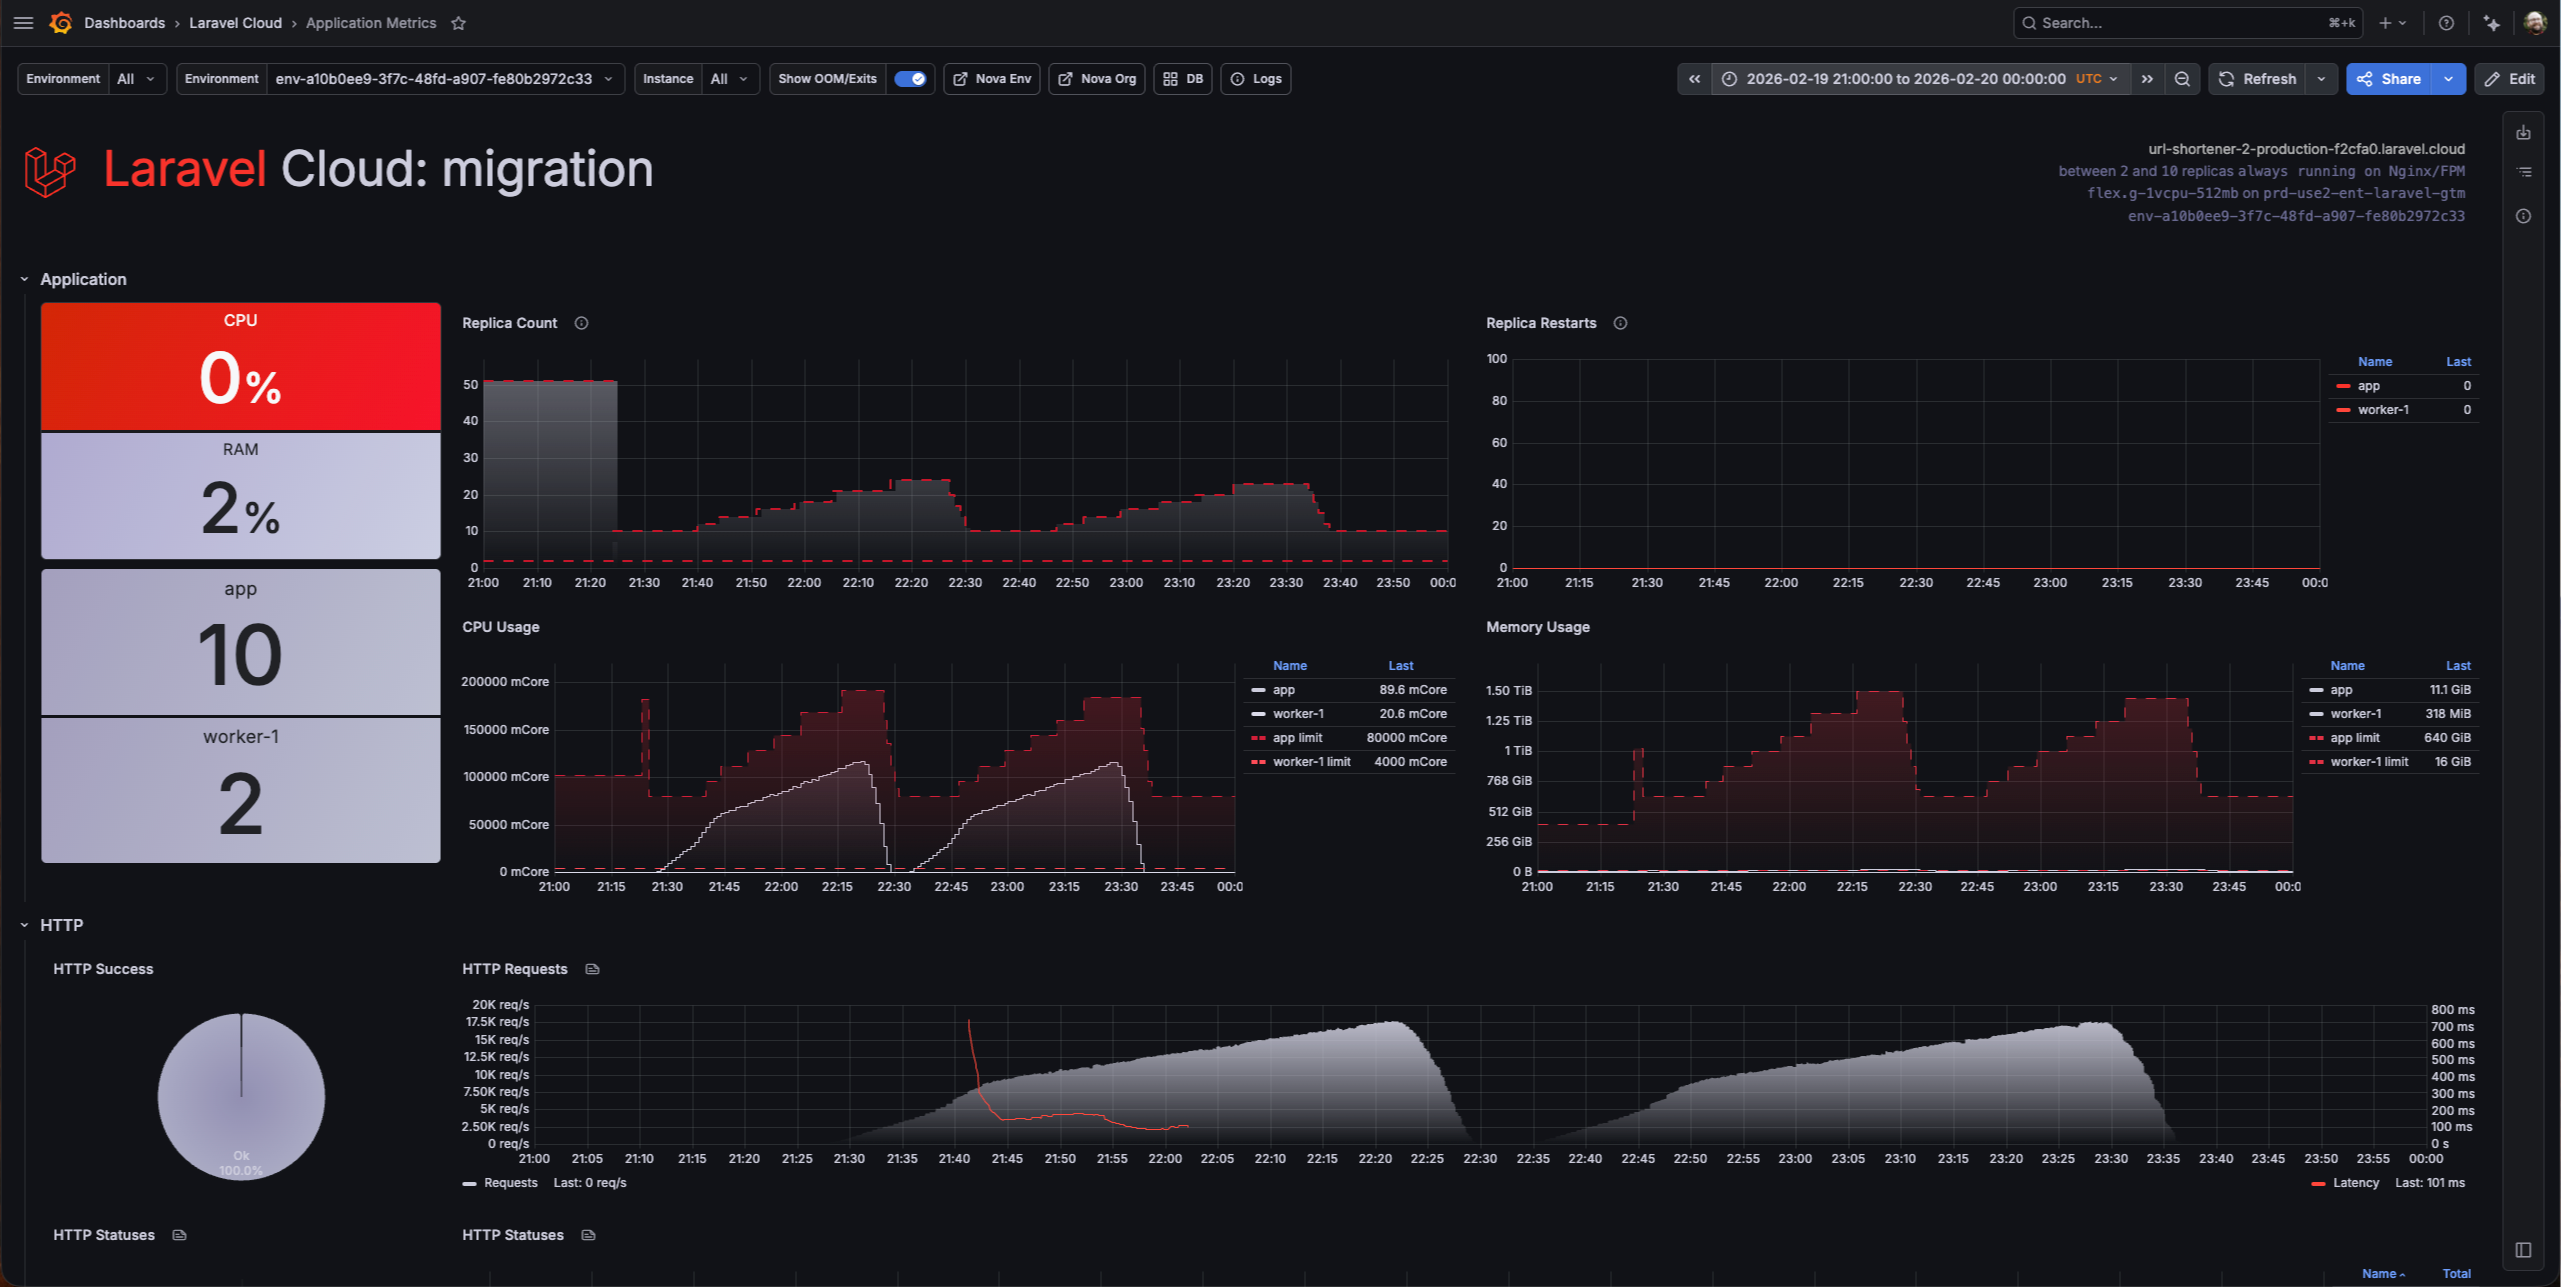Open the help question-mark icon
Image resolution: width=2561 pixels, height=1287 pixels.
click(2446, 23)
